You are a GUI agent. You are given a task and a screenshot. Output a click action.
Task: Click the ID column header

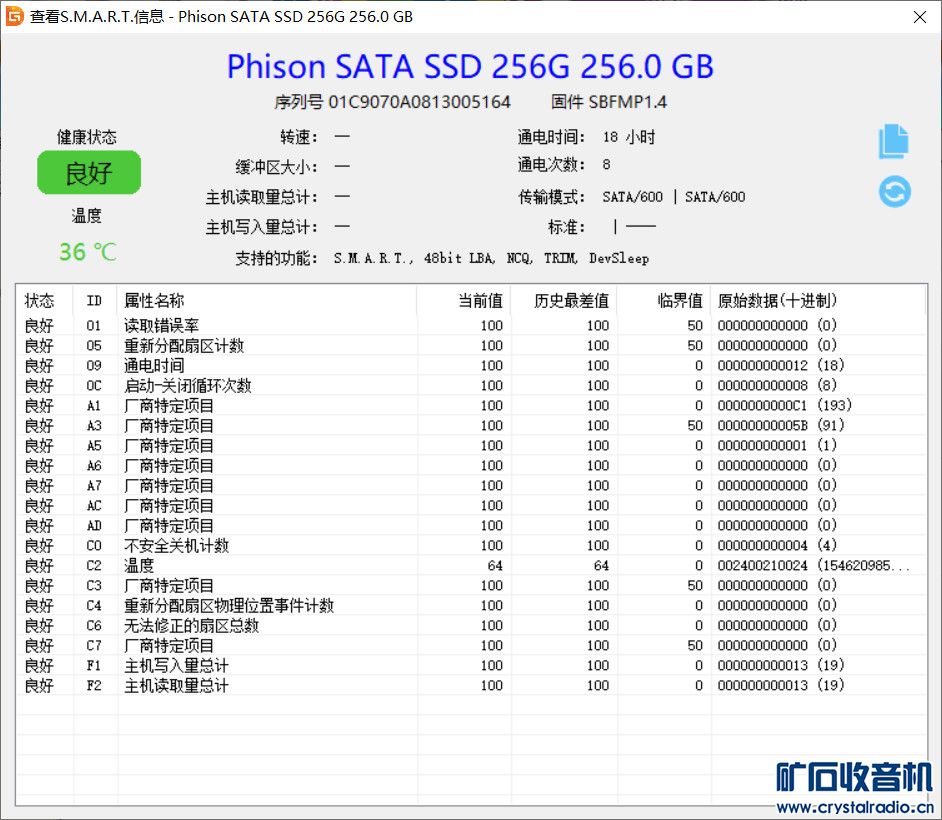(95, 300)
